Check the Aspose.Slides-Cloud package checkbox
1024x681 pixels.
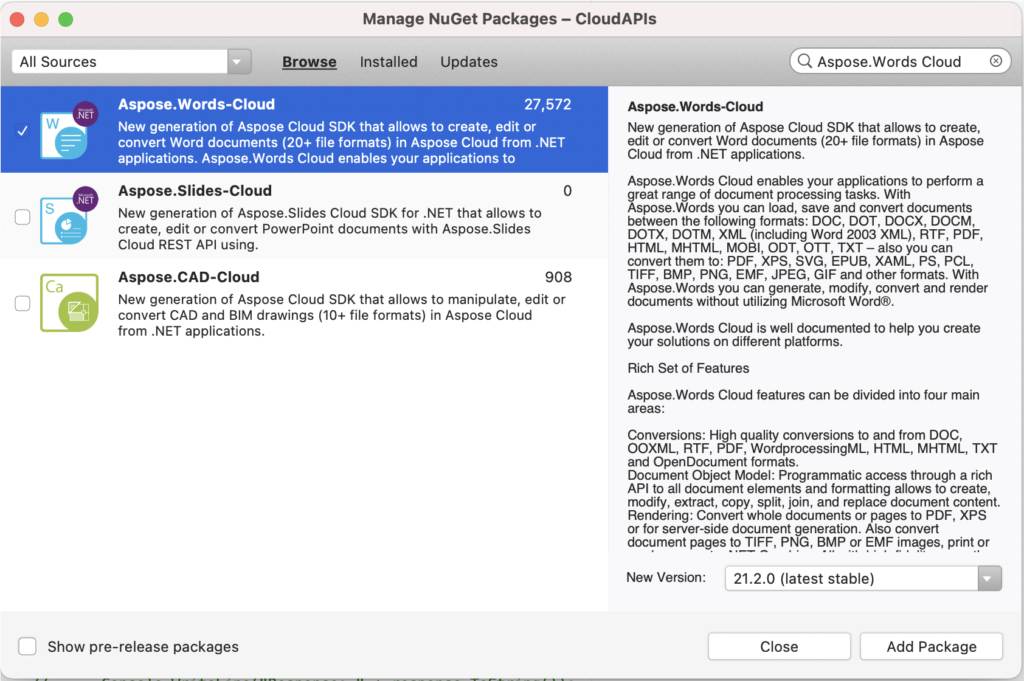point(22,217)
